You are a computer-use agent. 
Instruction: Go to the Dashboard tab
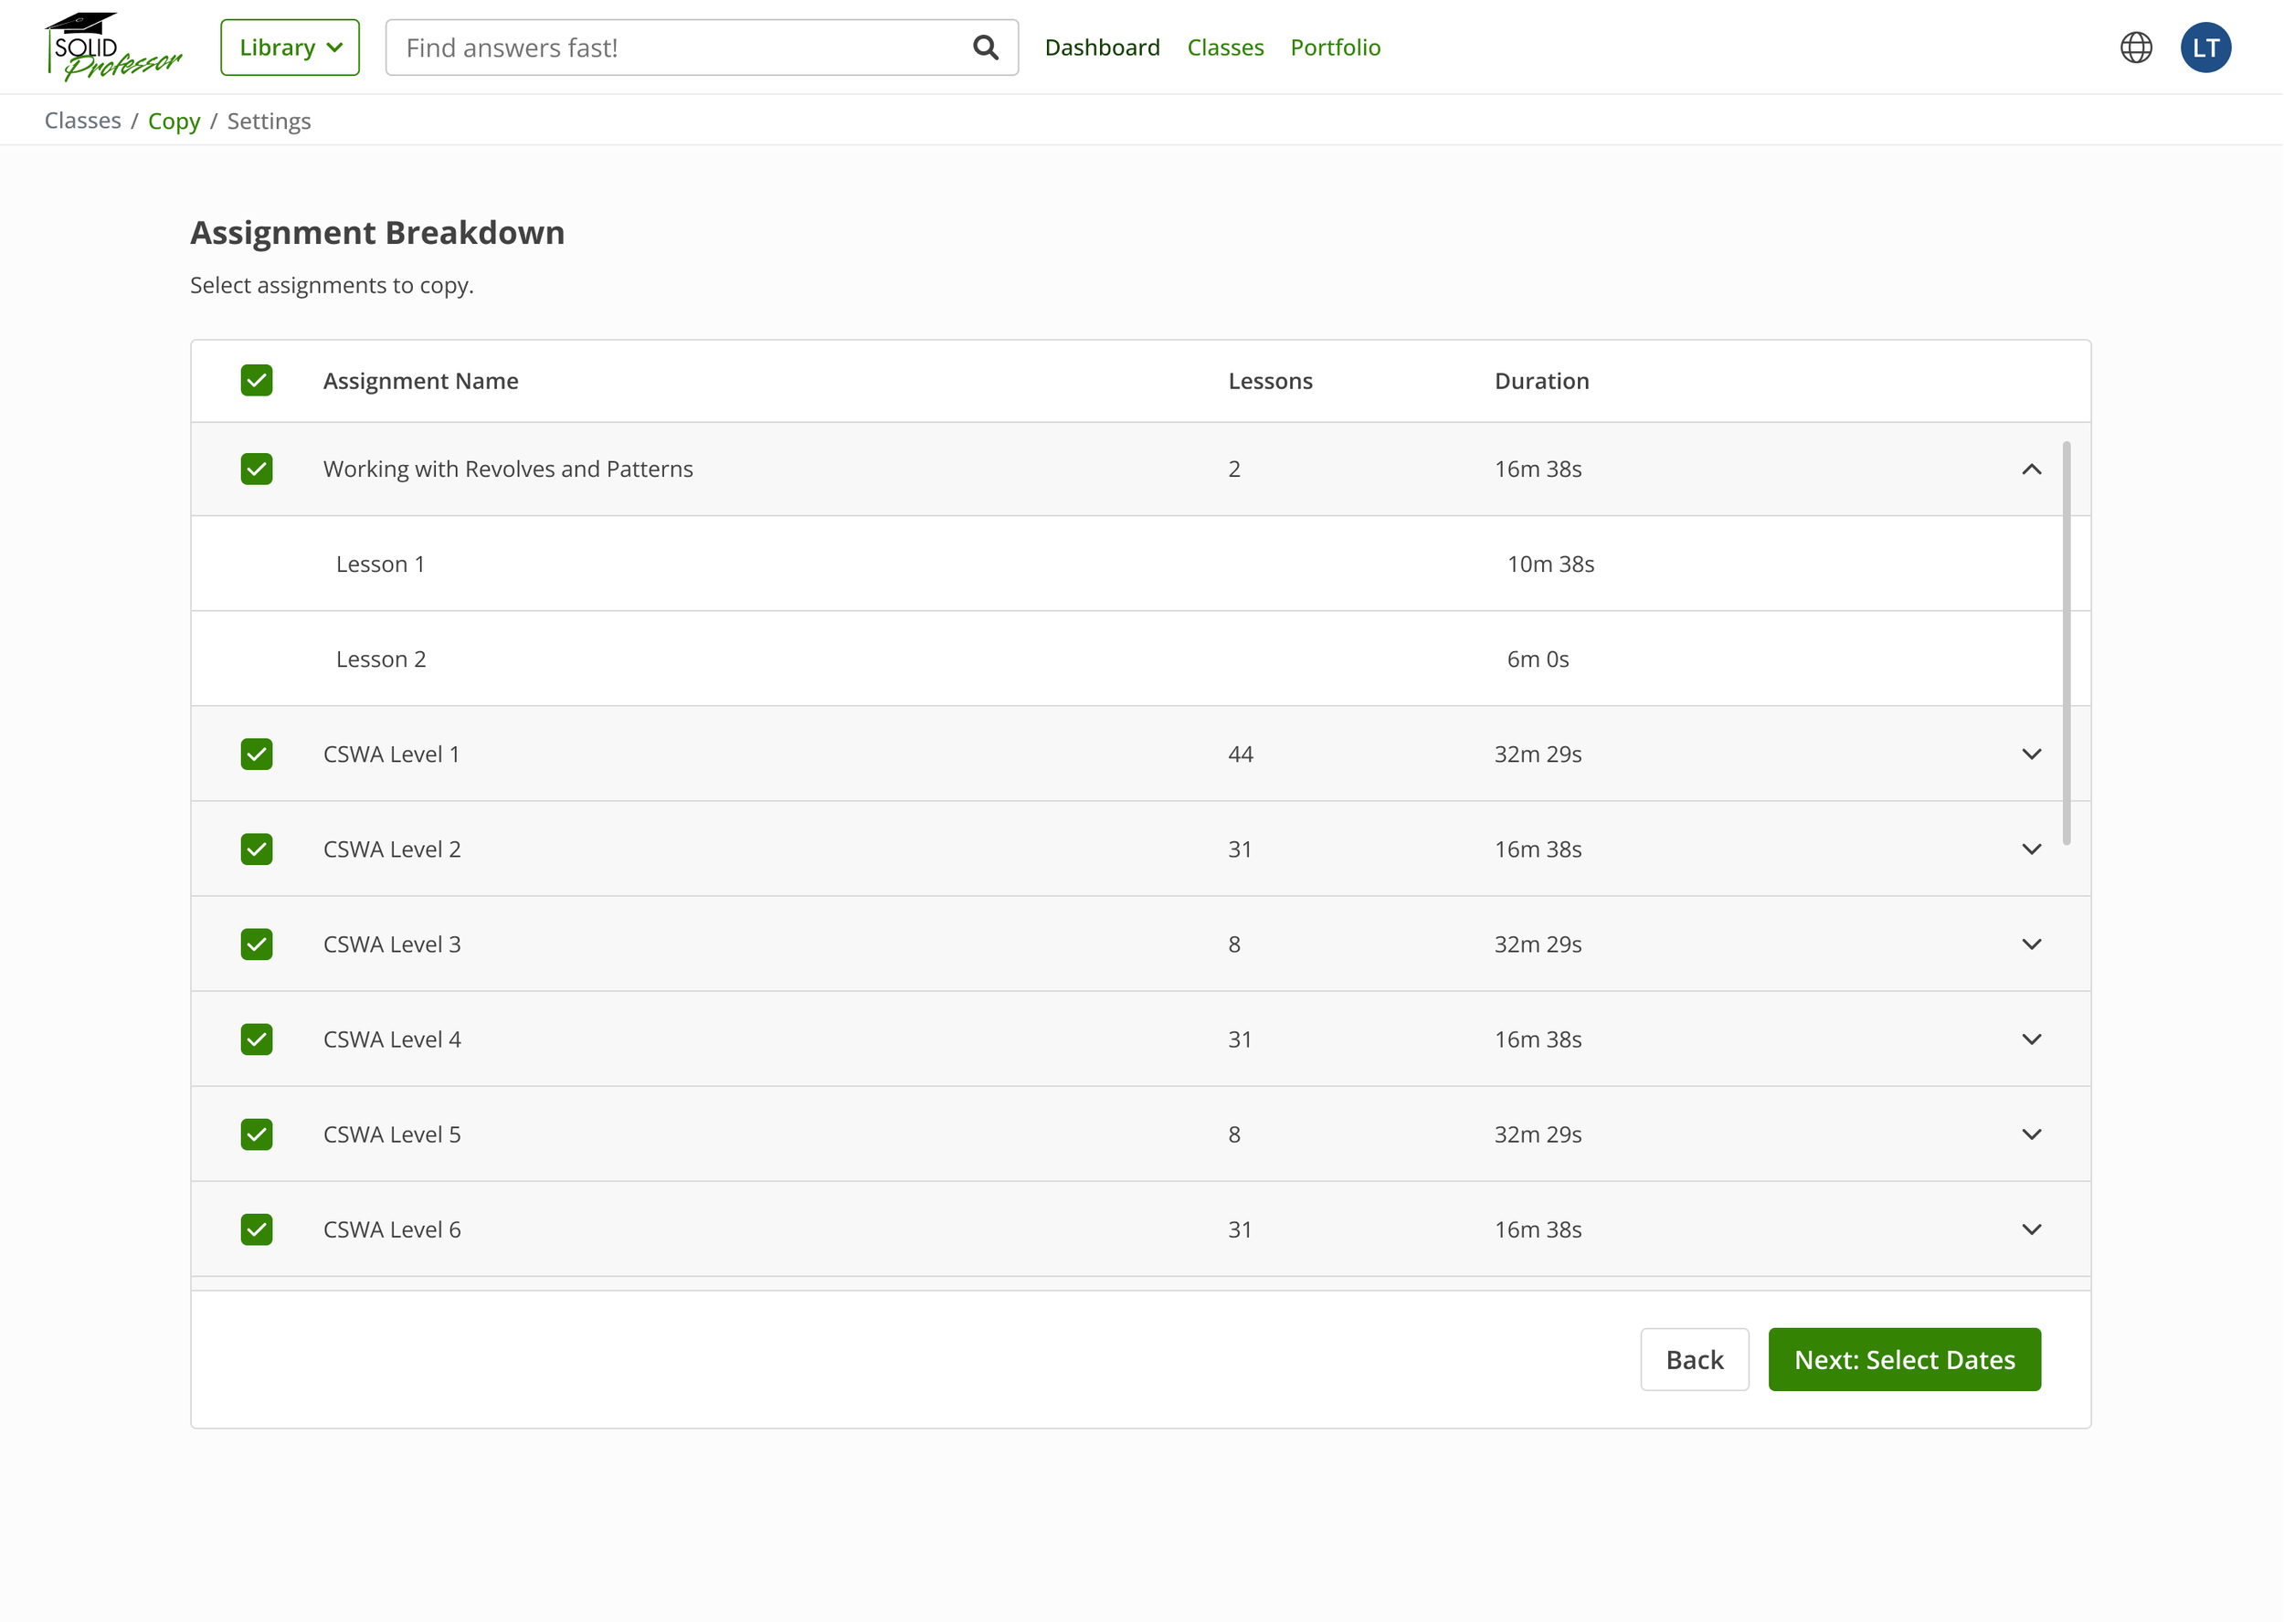click(x=1102, y=47)
